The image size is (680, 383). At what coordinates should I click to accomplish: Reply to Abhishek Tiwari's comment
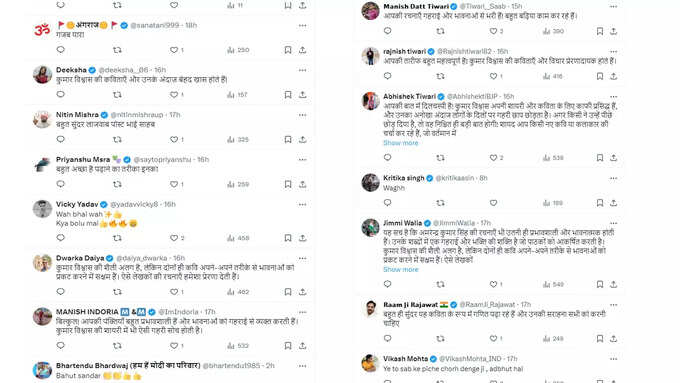(388, 157)
